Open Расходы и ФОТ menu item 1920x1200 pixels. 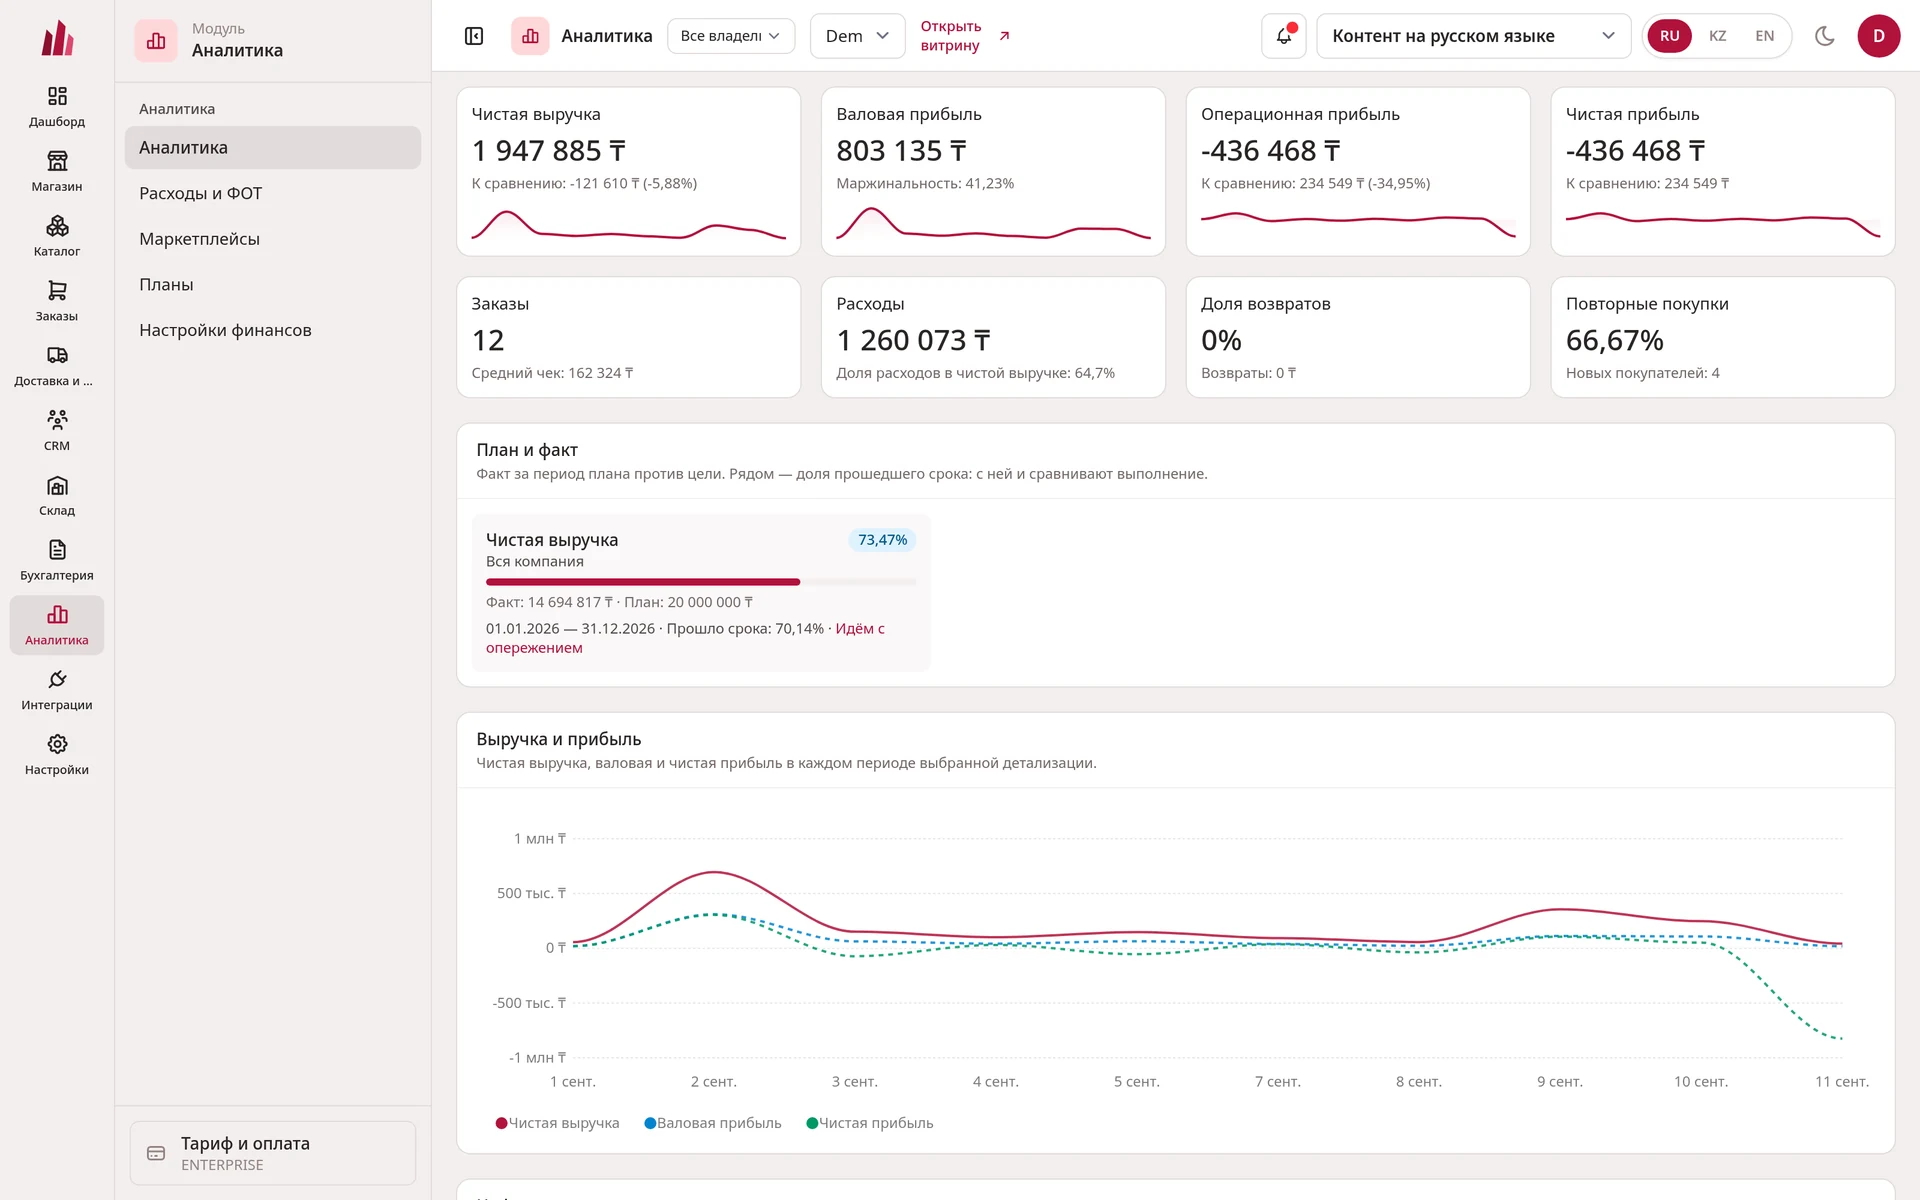point(273,193)
